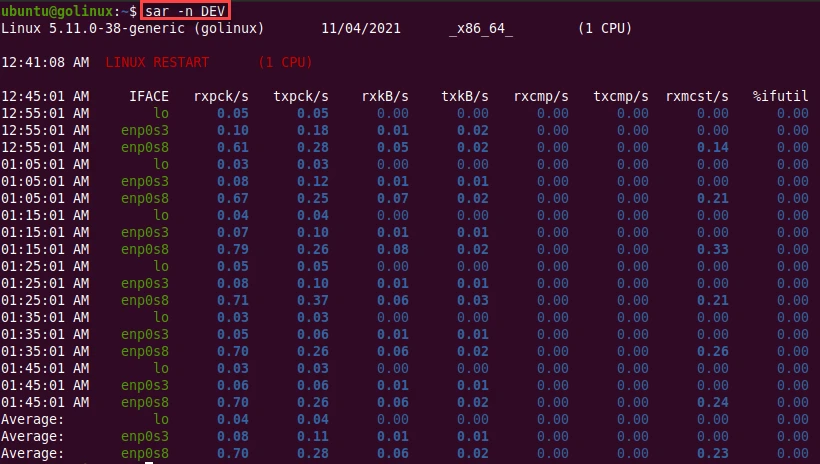
Task: Click '0.21' in the 01:05:01 AM enp0s8 row
Action: (x=713, y=198)
